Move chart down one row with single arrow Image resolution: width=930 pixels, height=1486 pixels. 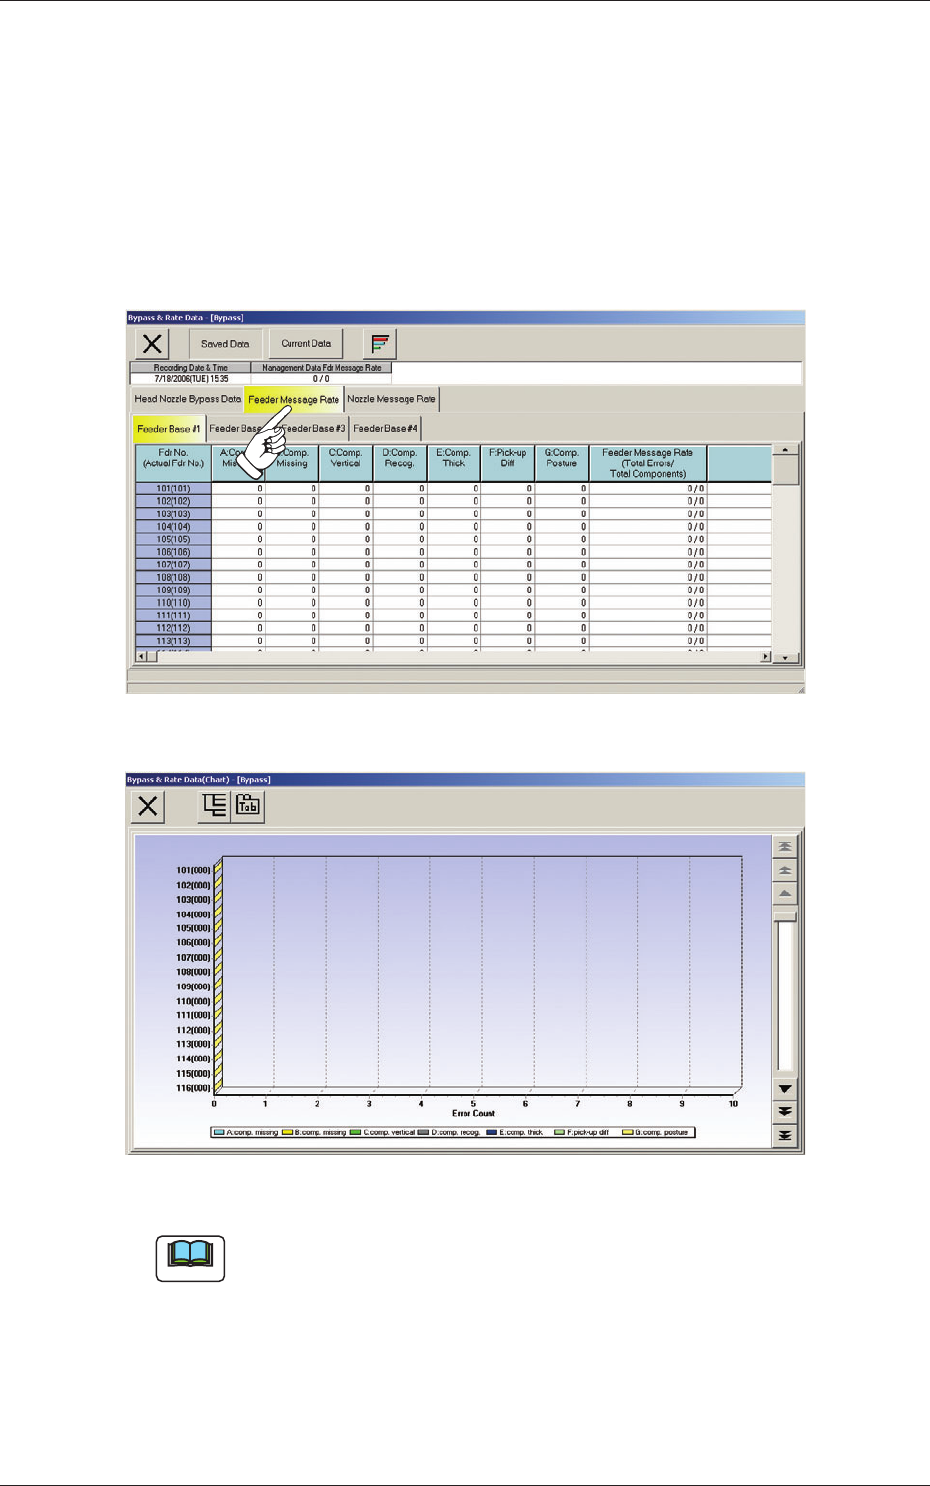point(785,1089)
